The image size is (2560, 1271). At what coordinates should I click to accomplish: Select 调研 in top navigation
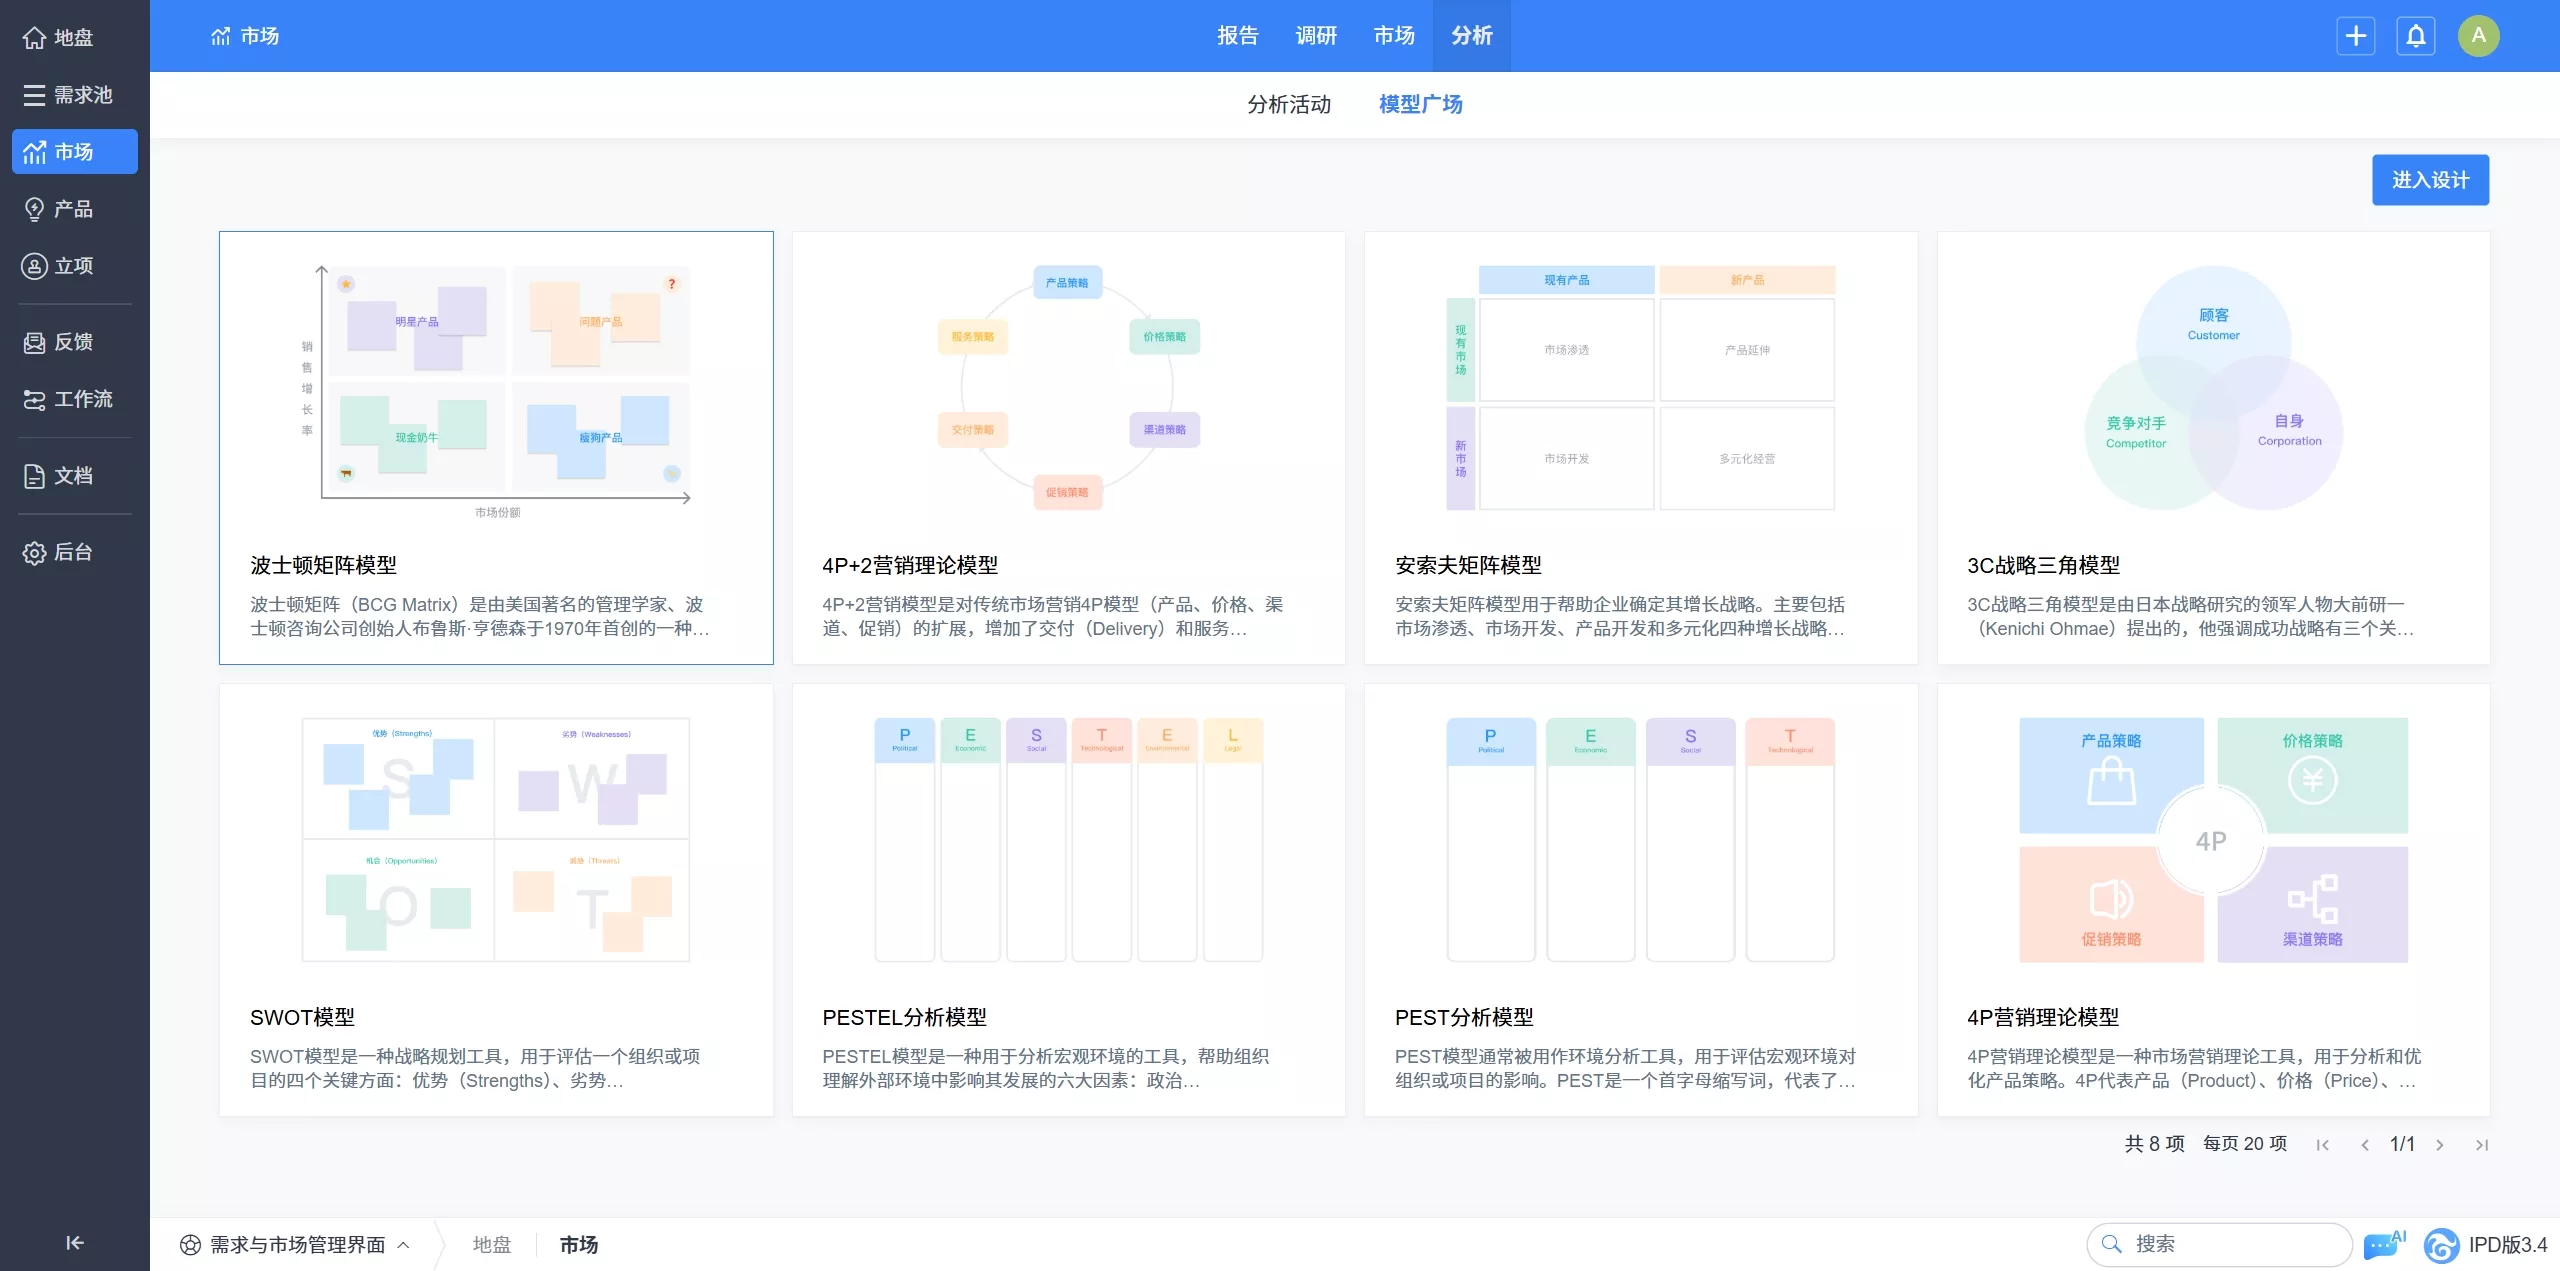click(x=1315, y=36)
